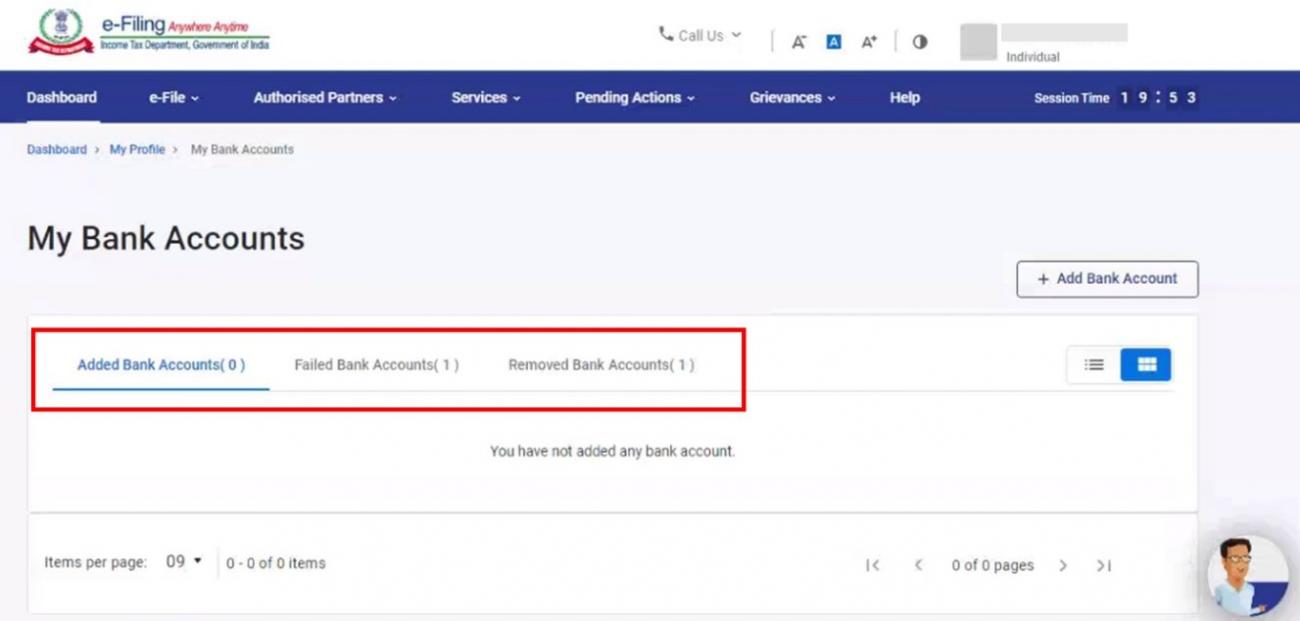Open the Help menu item
The width and height of the screenshot is (1300, 621).
904,97
